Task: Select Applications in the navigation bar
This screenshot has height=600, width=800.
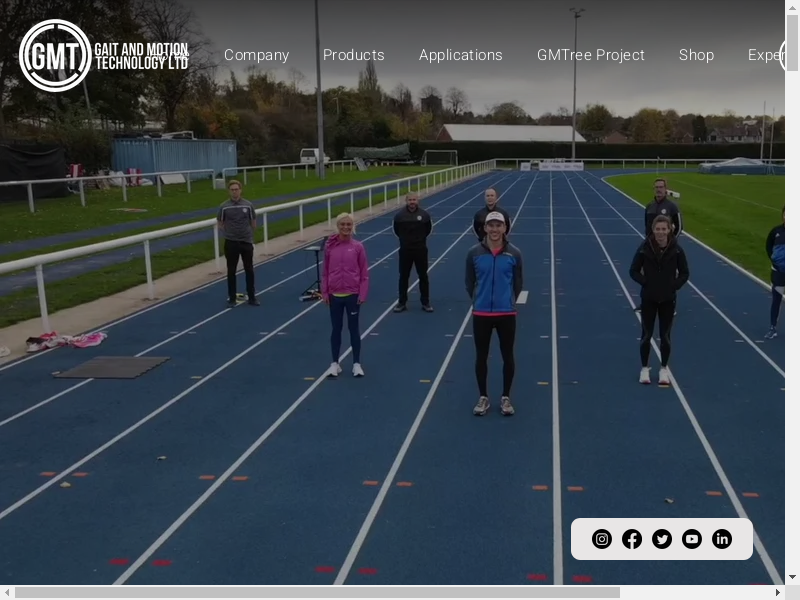Action: 460,55
